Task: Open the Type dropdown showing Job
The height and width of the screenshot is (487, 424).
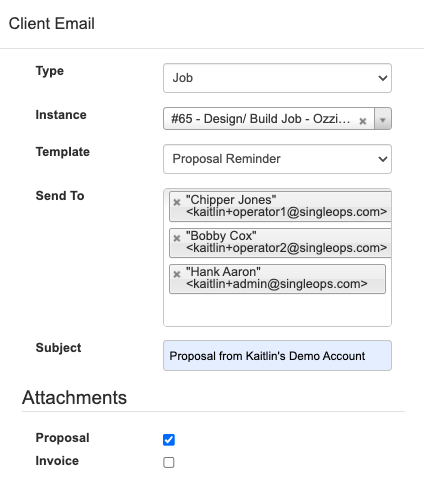Action: tap(277, 78)
